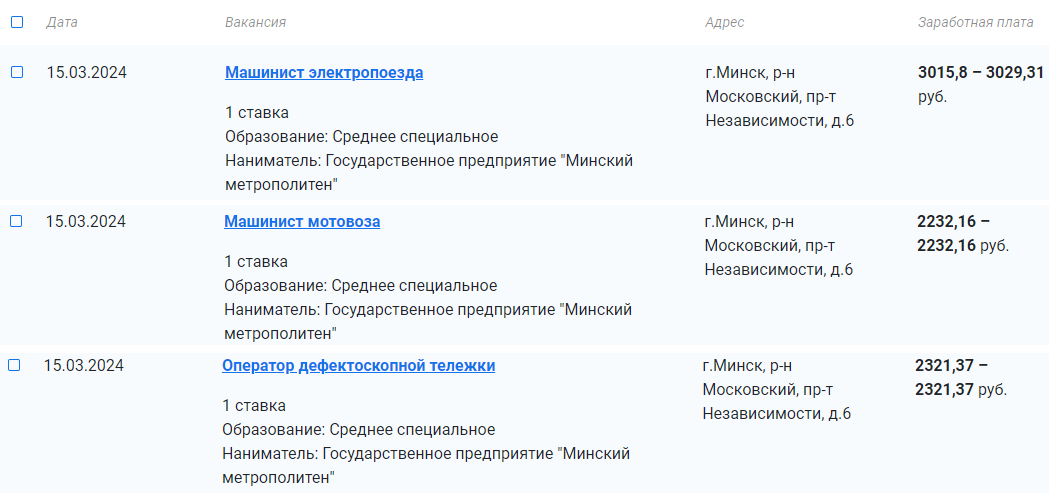The height and width of the screenshot is (503, 1049).
Task: Toggle the select-all checkbox in table header
Action: pyautogui.click(x=17, y=22)
